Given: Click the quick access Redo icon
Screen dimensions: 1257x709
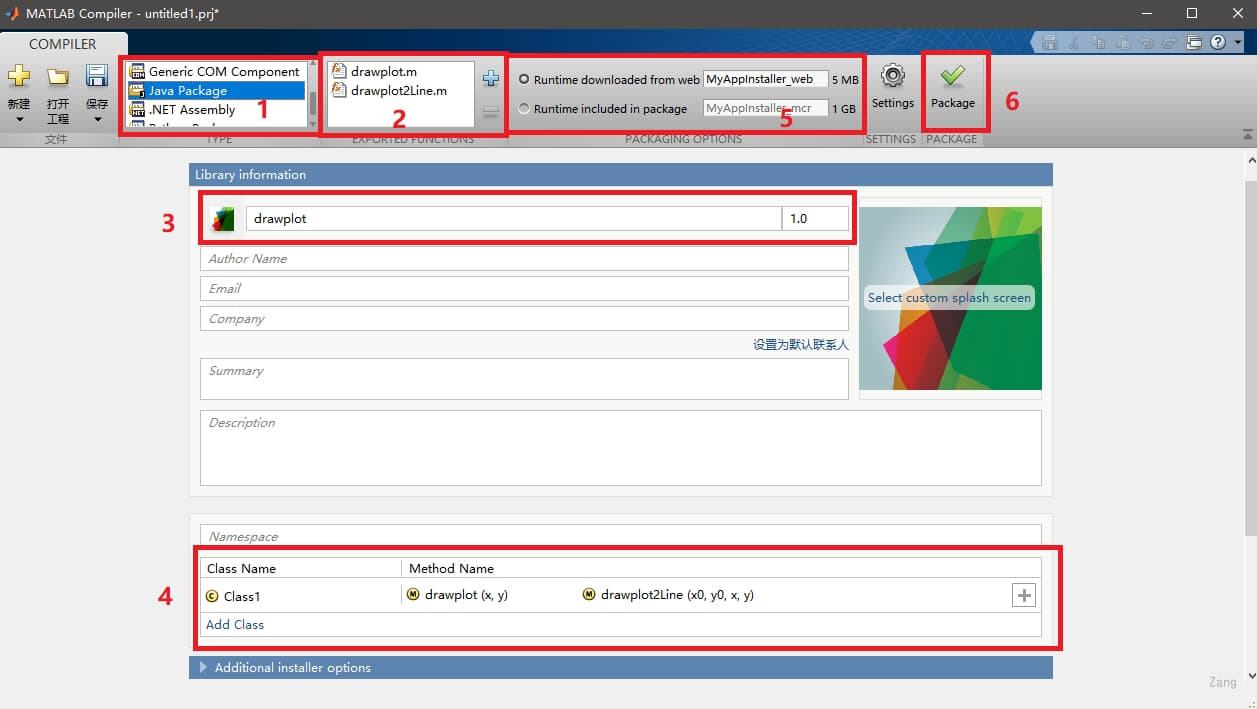Looking at the screenshot, I should (x=1171, y=43).
